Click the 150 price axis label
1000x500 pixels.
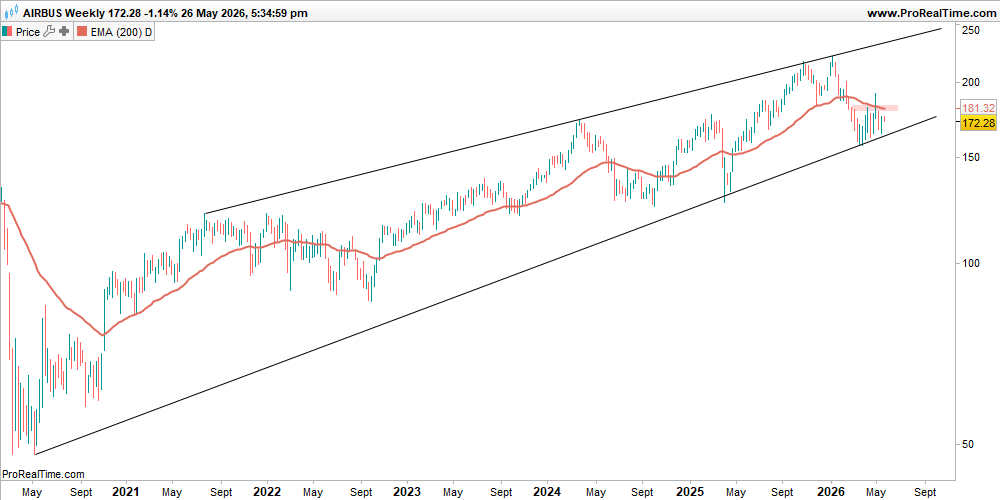(x=971, y=157)
